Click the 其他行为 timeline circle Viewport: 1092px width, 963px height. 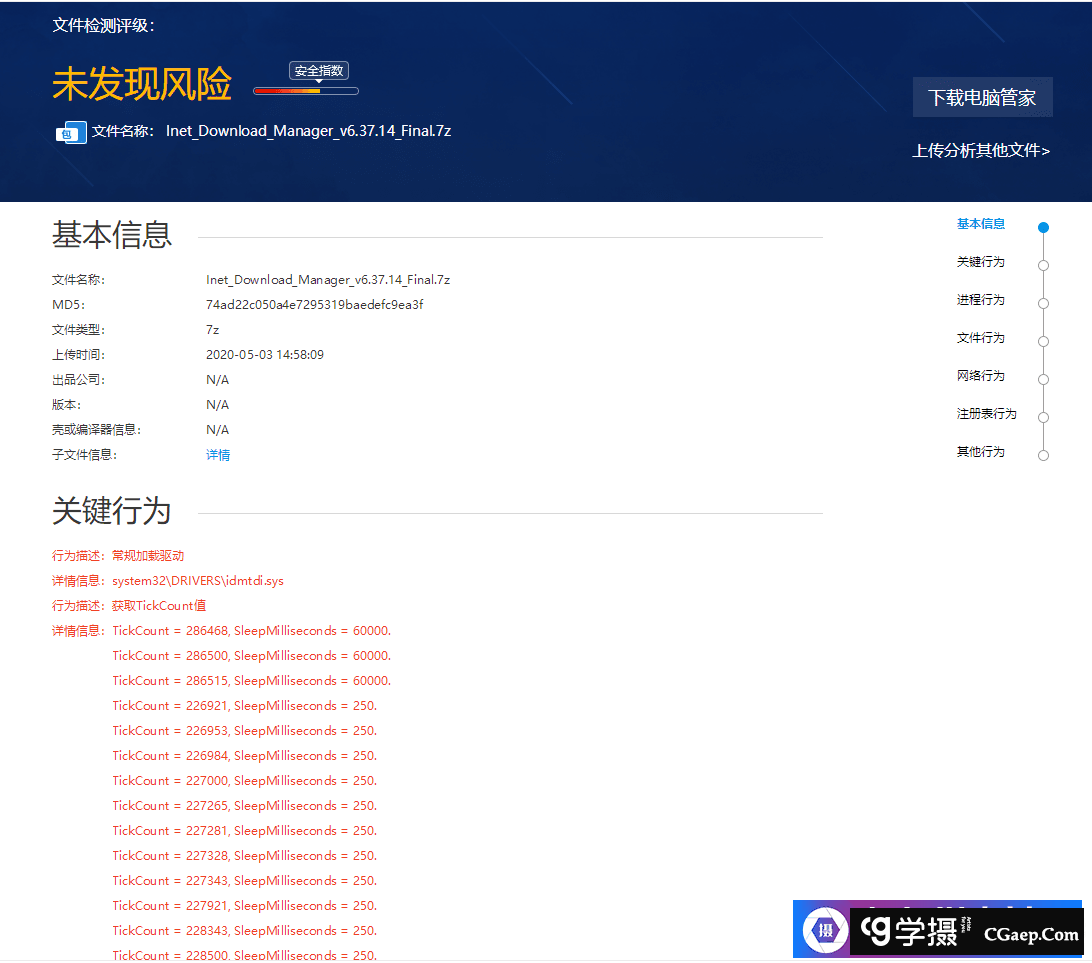1043,455
